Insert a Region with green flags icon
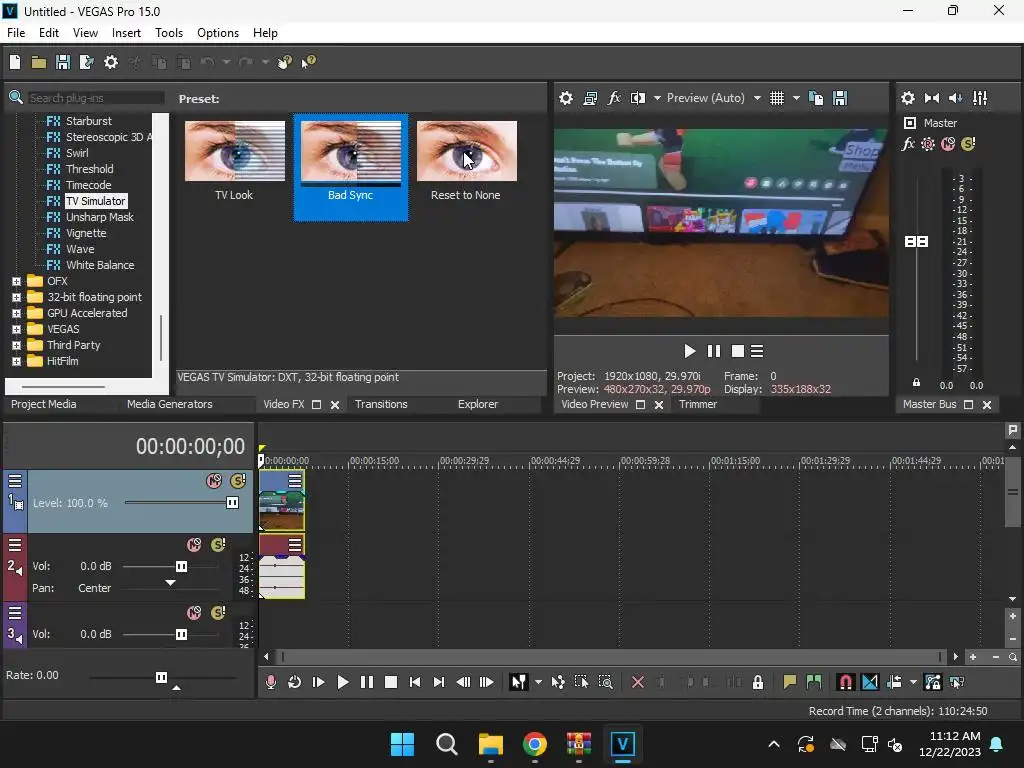Screen dimensions: 1024x768 814,682
